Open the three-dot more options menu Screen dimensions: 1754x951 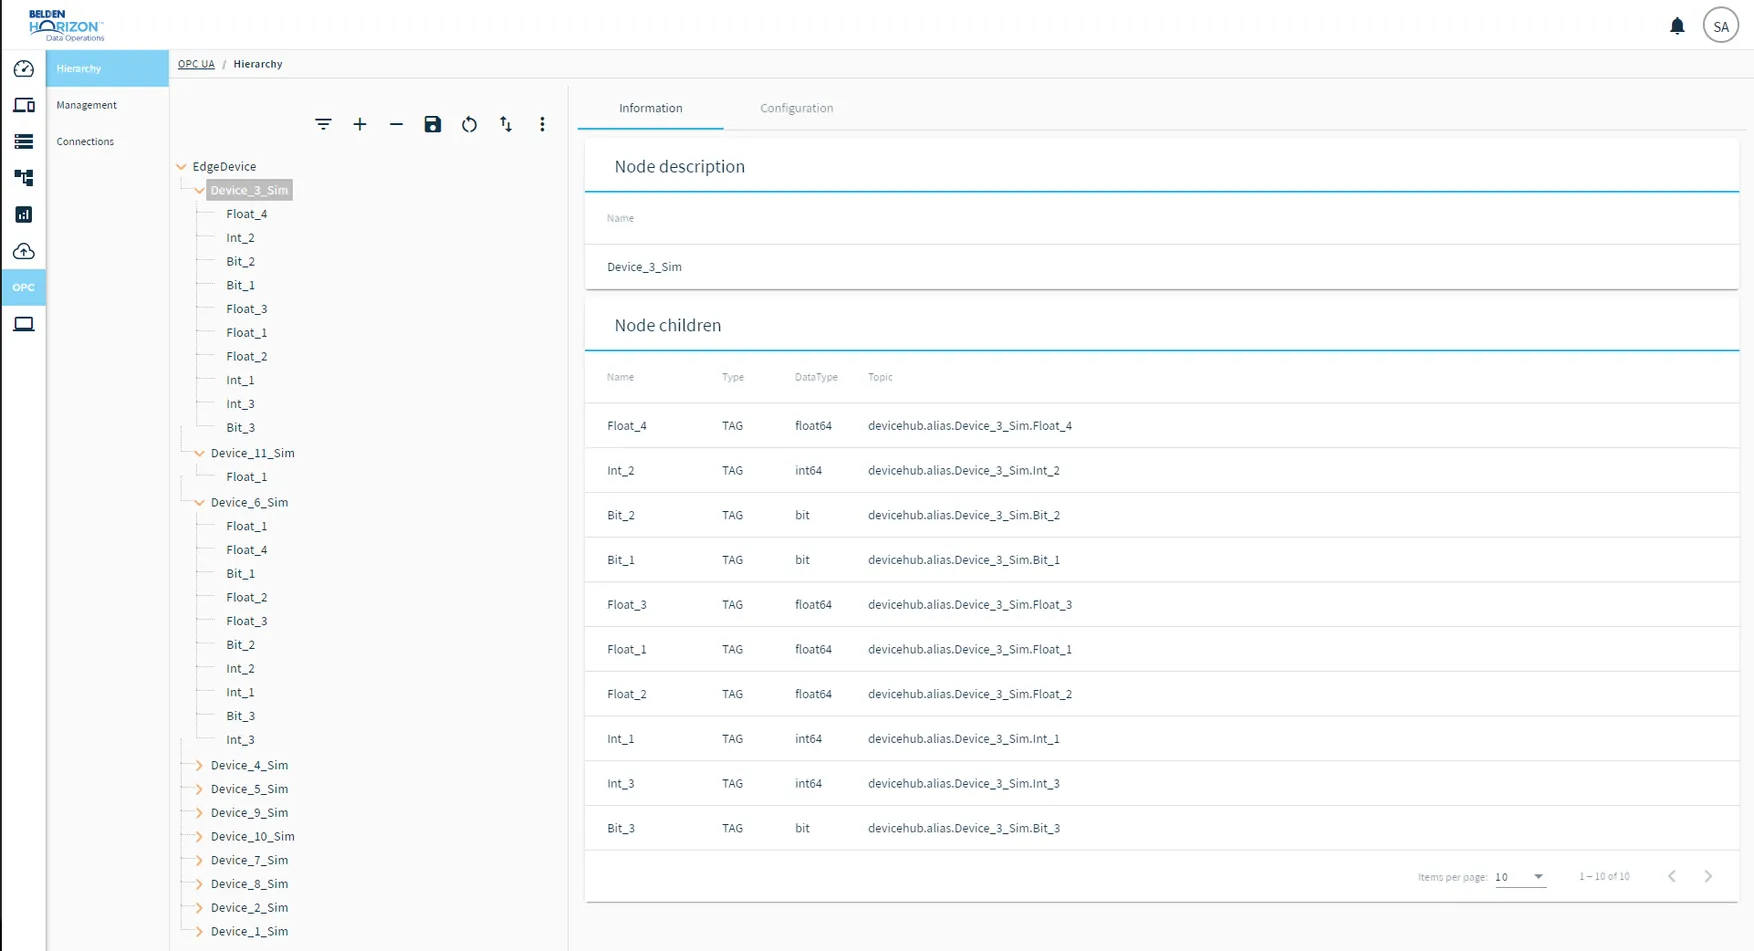(542, 124)
